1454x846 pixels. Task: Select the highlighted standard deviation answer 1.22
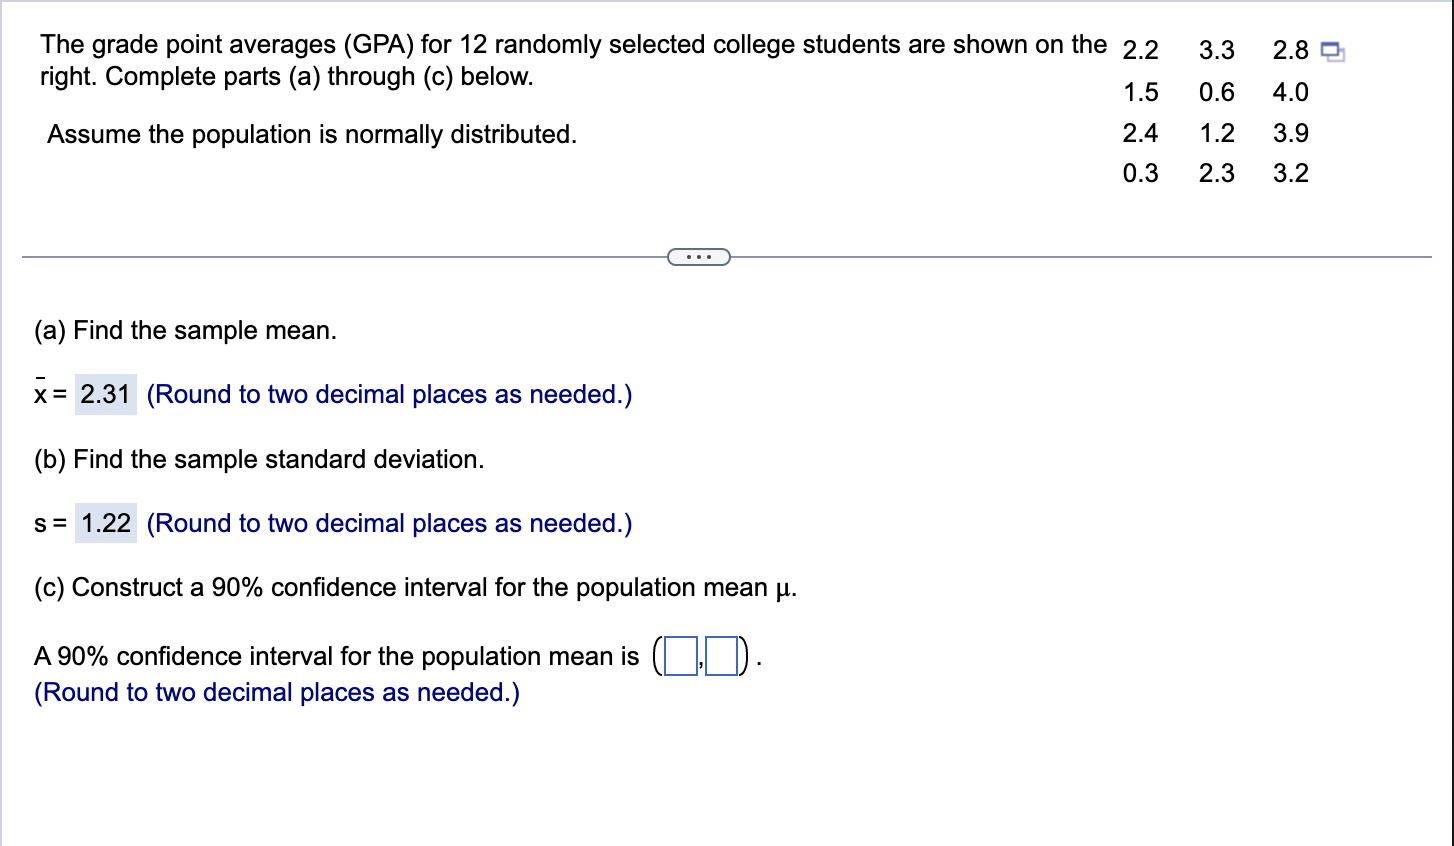click(x=104, y=523)
